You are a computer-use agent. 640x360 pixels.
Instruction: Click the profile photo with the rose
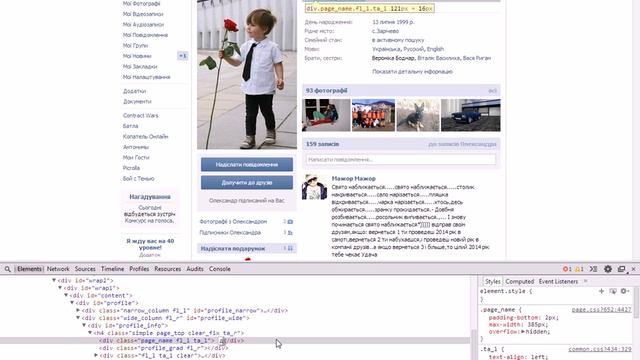pyautogui.click(x=247, y=74)
